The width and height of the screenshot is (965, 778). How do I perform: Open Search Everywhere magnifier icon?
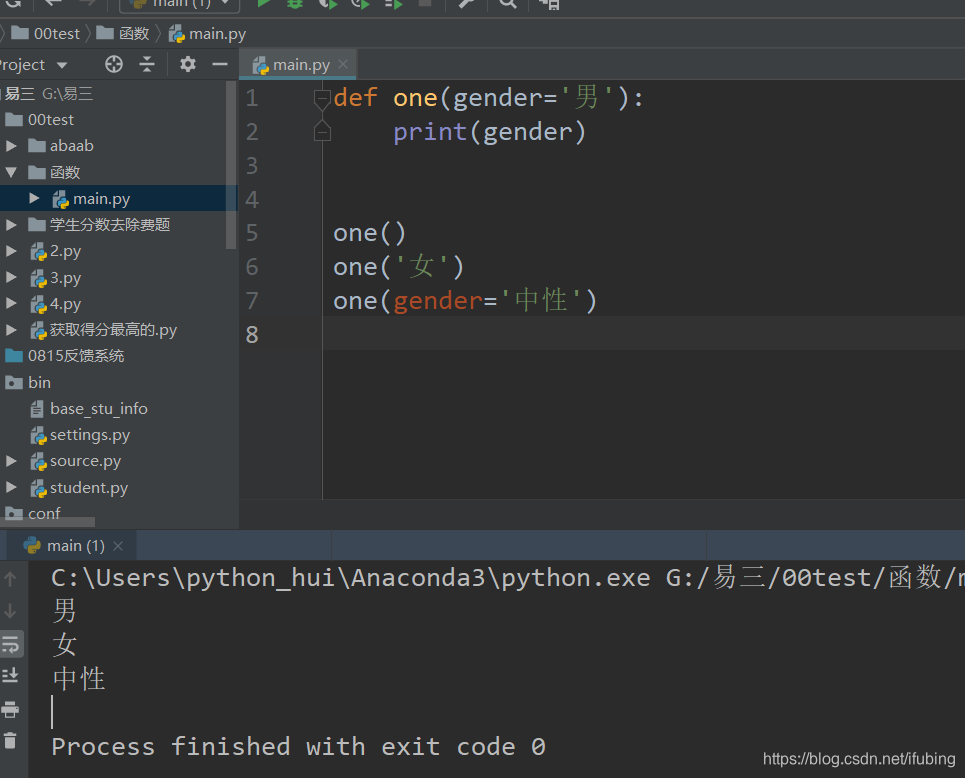pos(507,4)
